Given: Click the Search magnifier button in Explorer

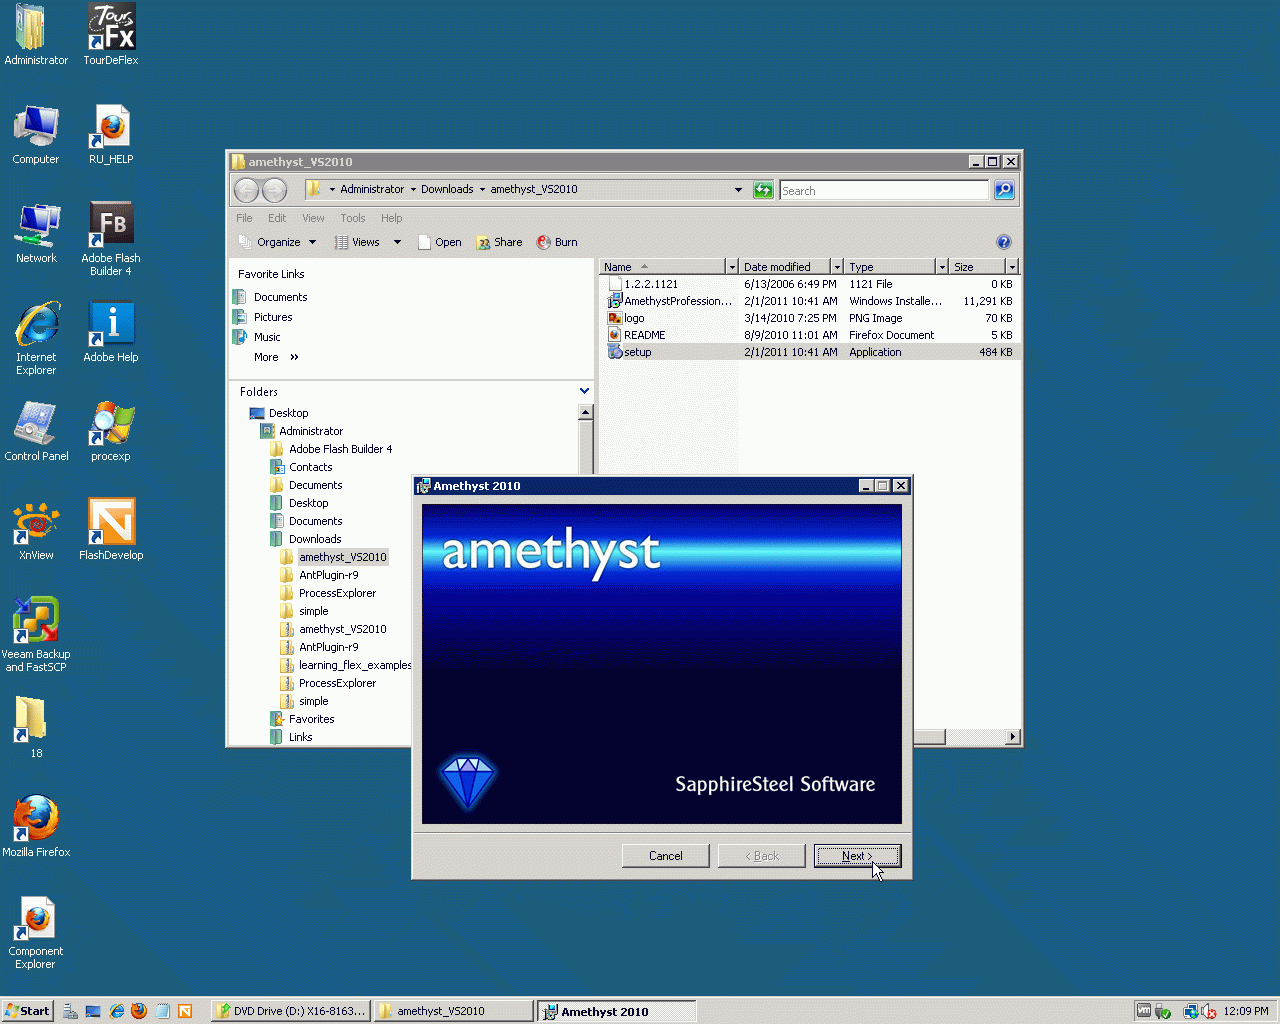Looking at the screenshot, I should click(x=1004, y=190).
